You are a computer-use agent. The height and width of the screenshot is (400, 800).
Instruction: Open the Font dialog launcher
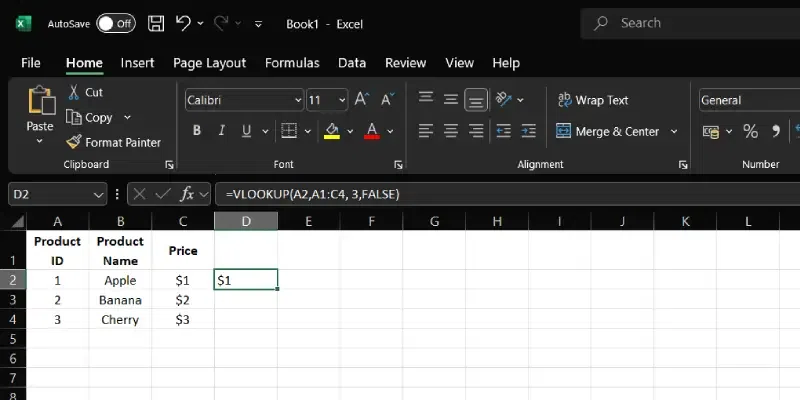click(398, 165)
